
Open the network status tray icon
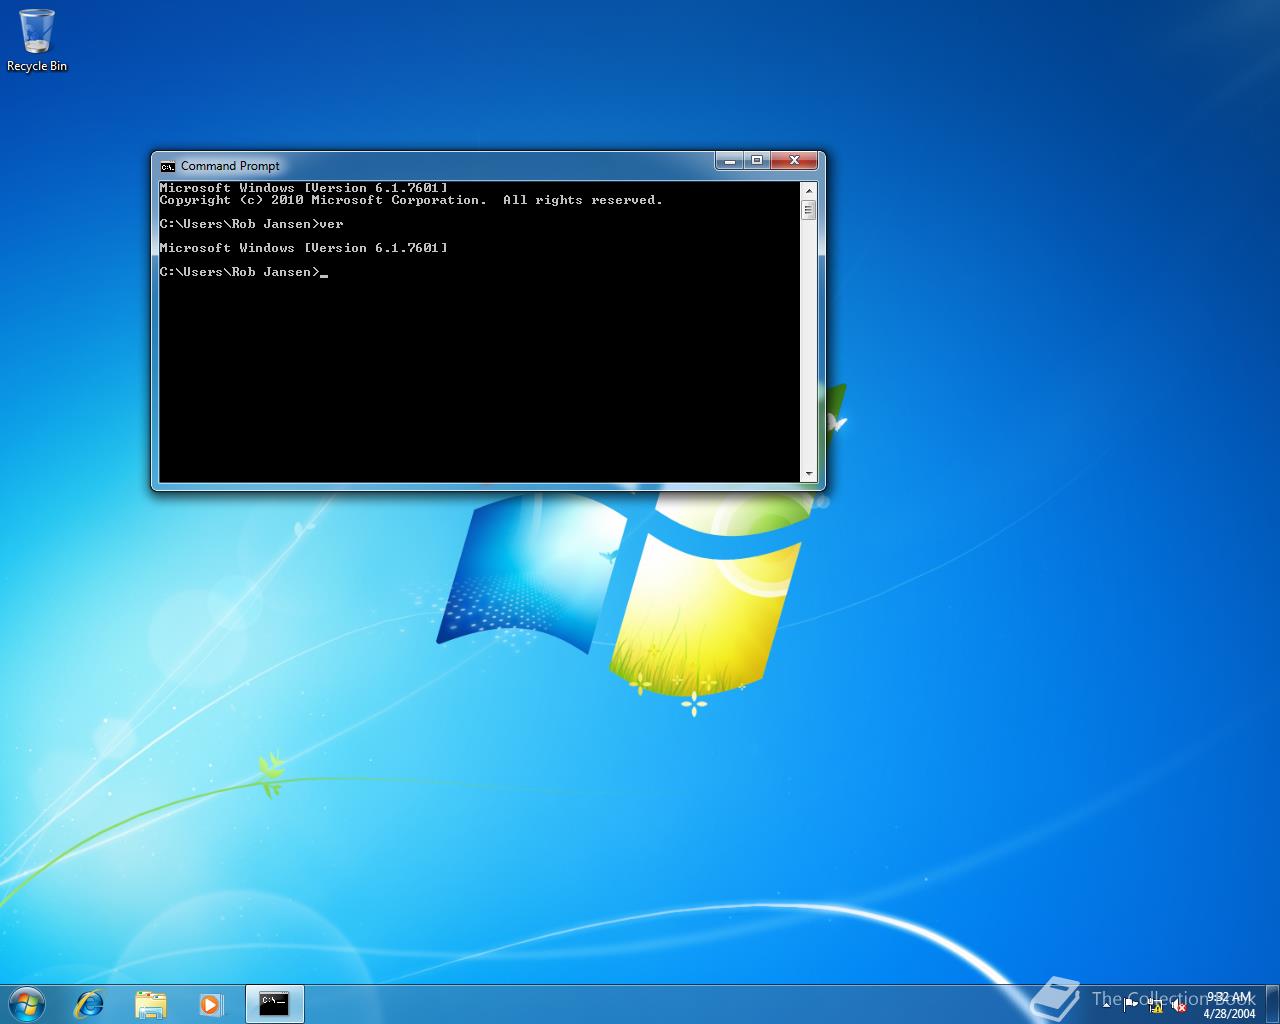click(1156, 1005)
